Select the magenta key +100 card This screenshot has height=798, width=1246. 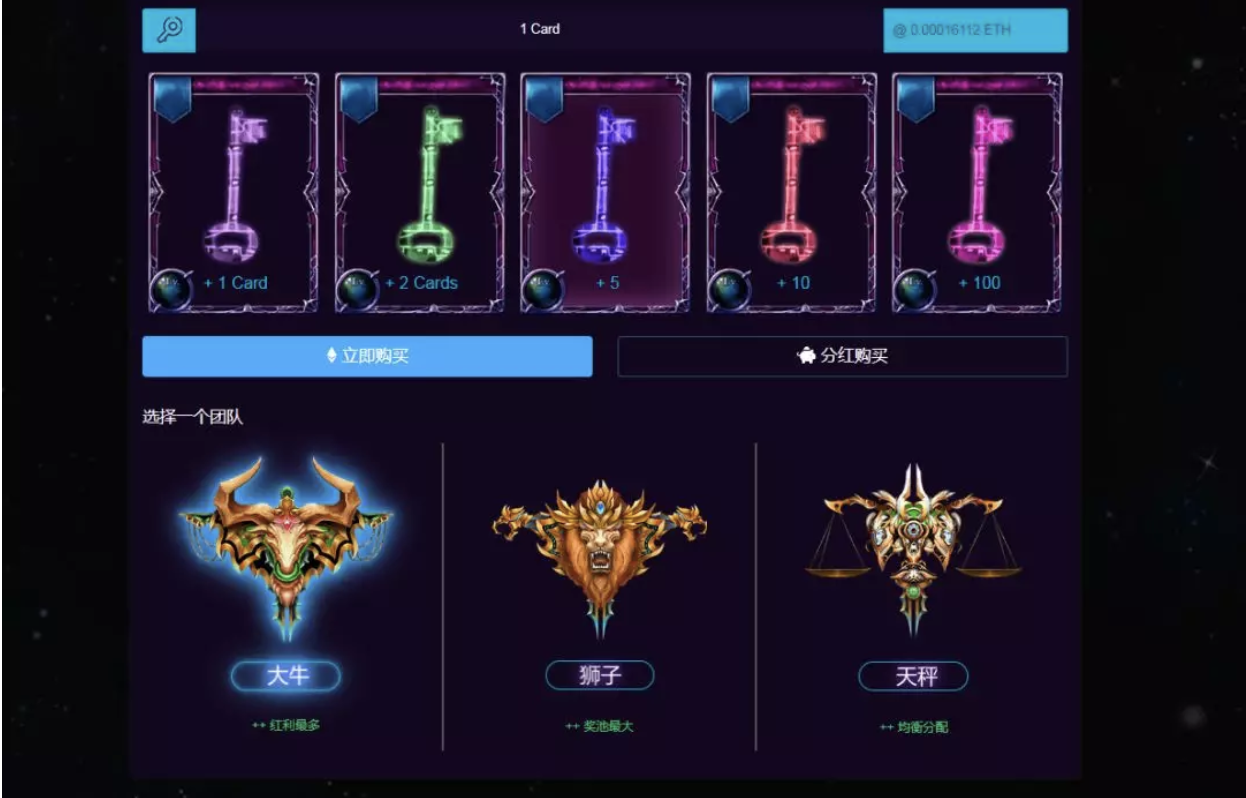click(978, 192)
